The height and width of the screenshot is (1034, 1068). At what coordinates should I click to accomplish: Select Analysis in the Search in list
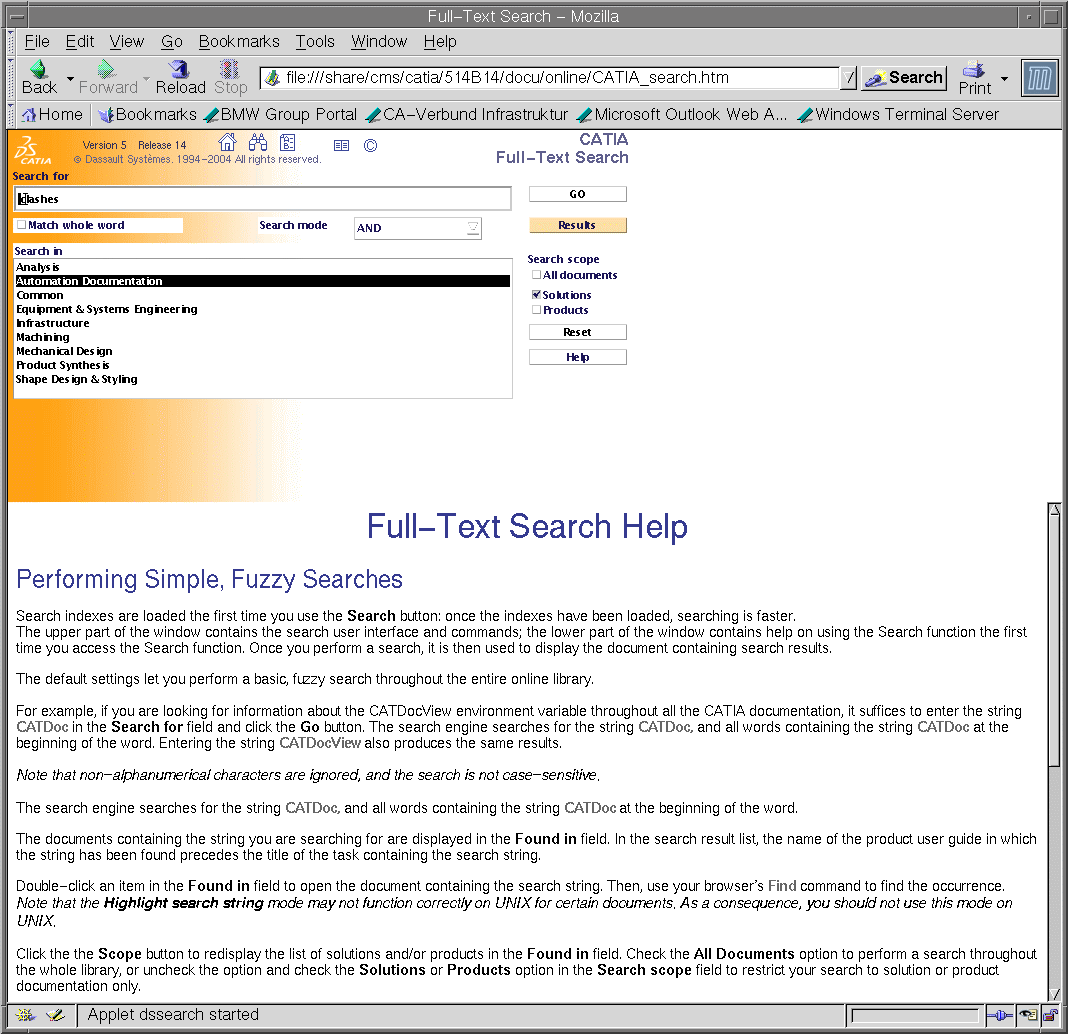262,267
